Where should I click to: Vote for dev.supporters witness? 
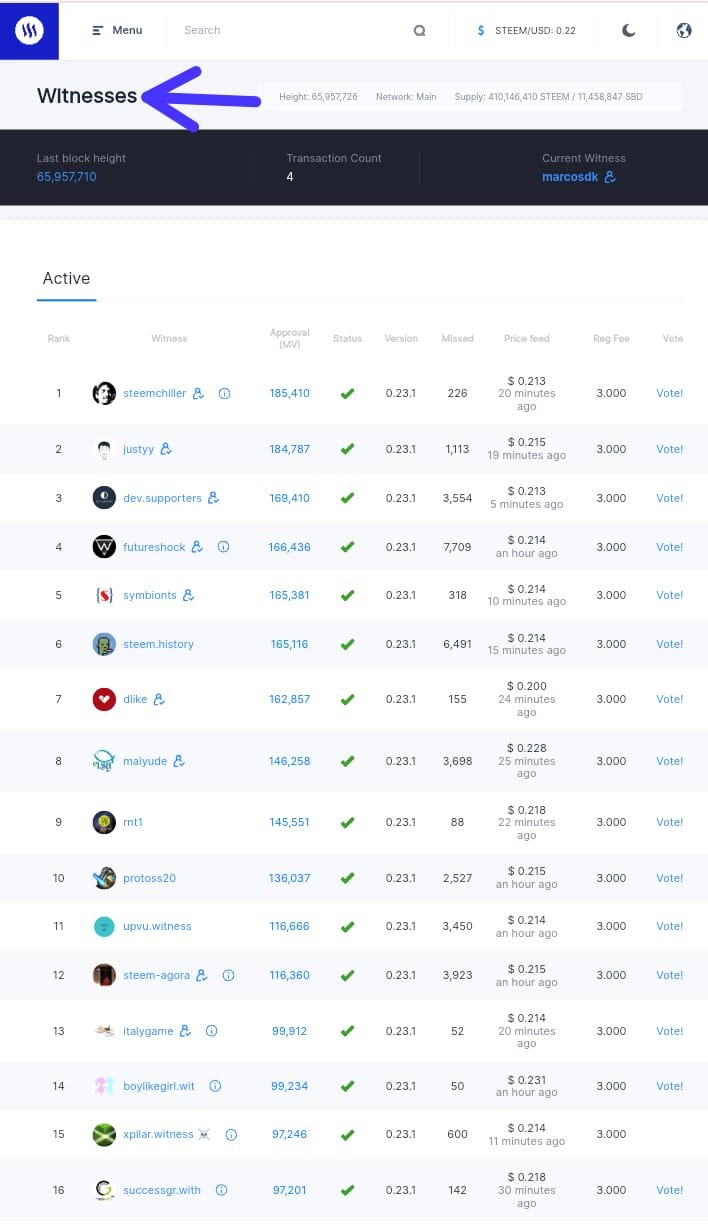(x=670, y=498)
